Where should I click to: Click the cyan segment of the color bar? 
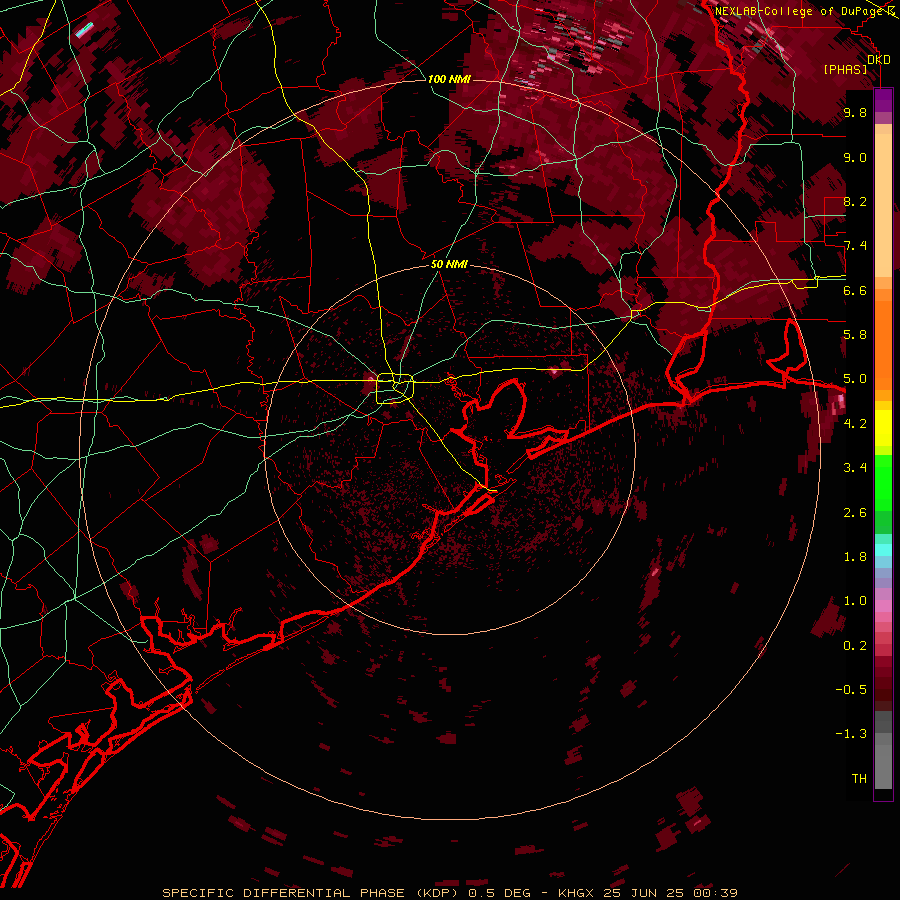pyautogui.click(x=883, y=550)
